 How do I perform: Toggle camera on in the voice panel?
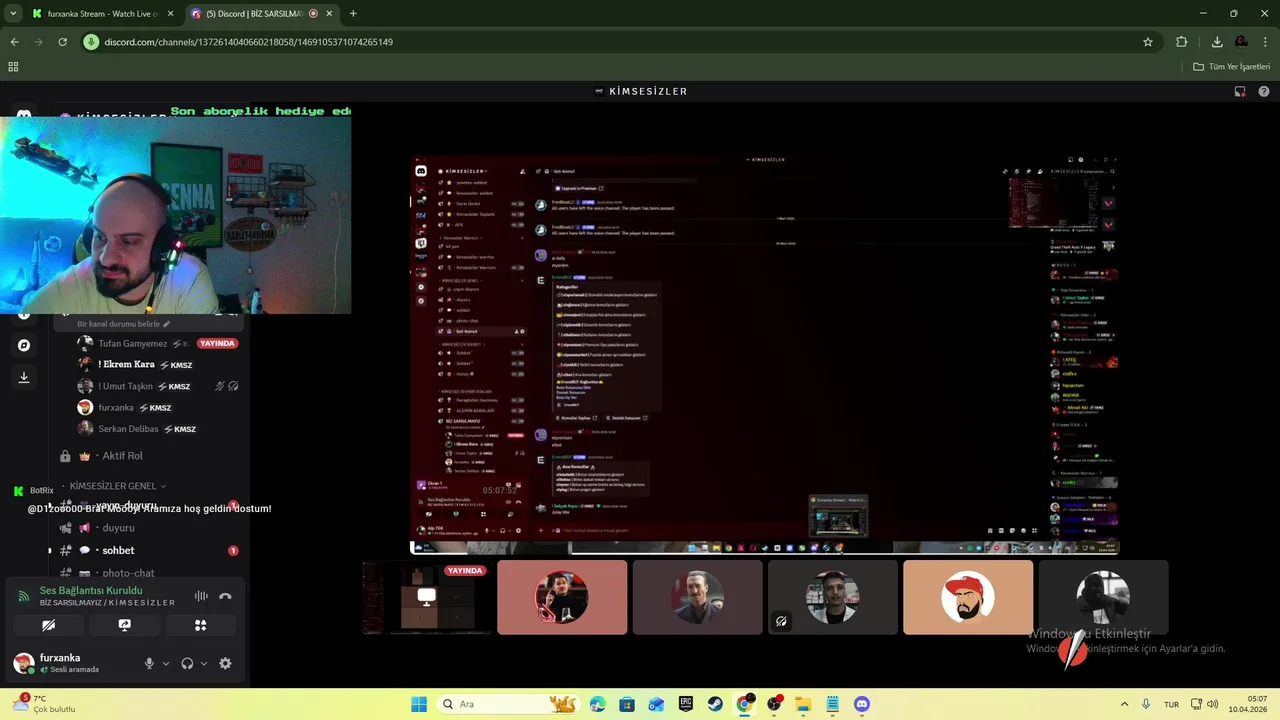pos(48,625)
